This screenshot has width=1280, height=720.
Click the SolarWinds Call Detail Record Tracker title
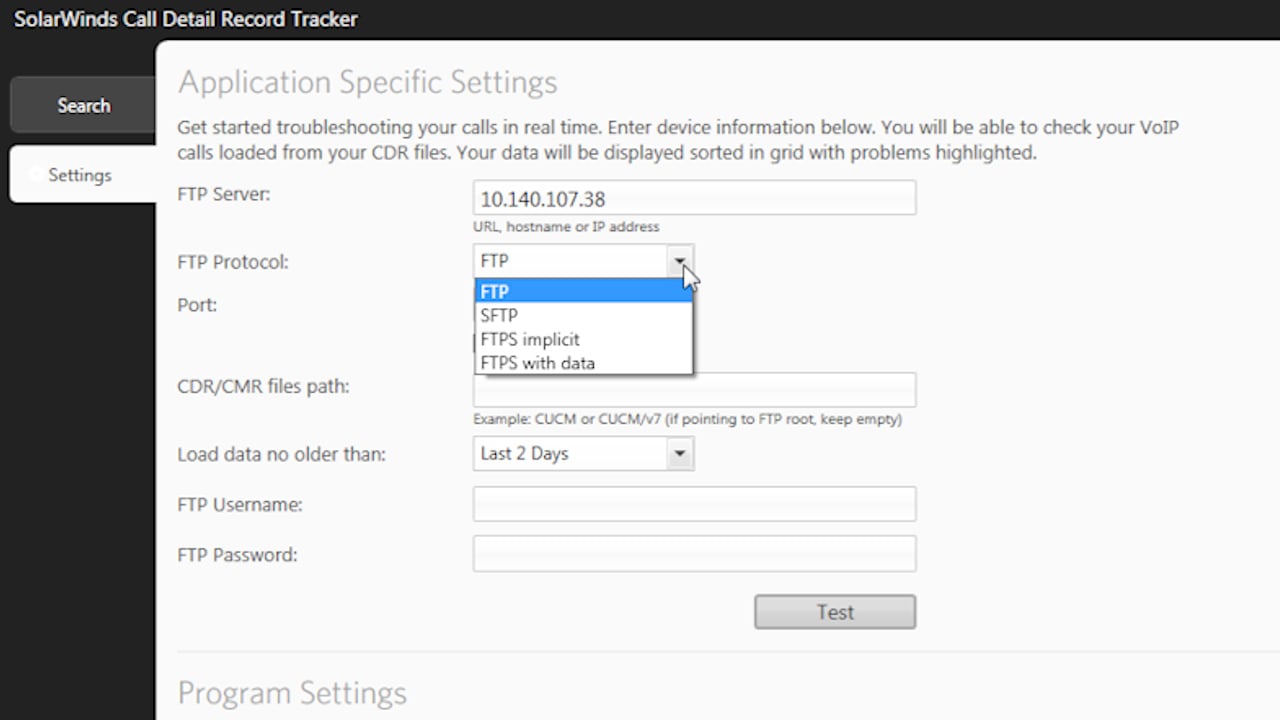(x=186, y=18)
